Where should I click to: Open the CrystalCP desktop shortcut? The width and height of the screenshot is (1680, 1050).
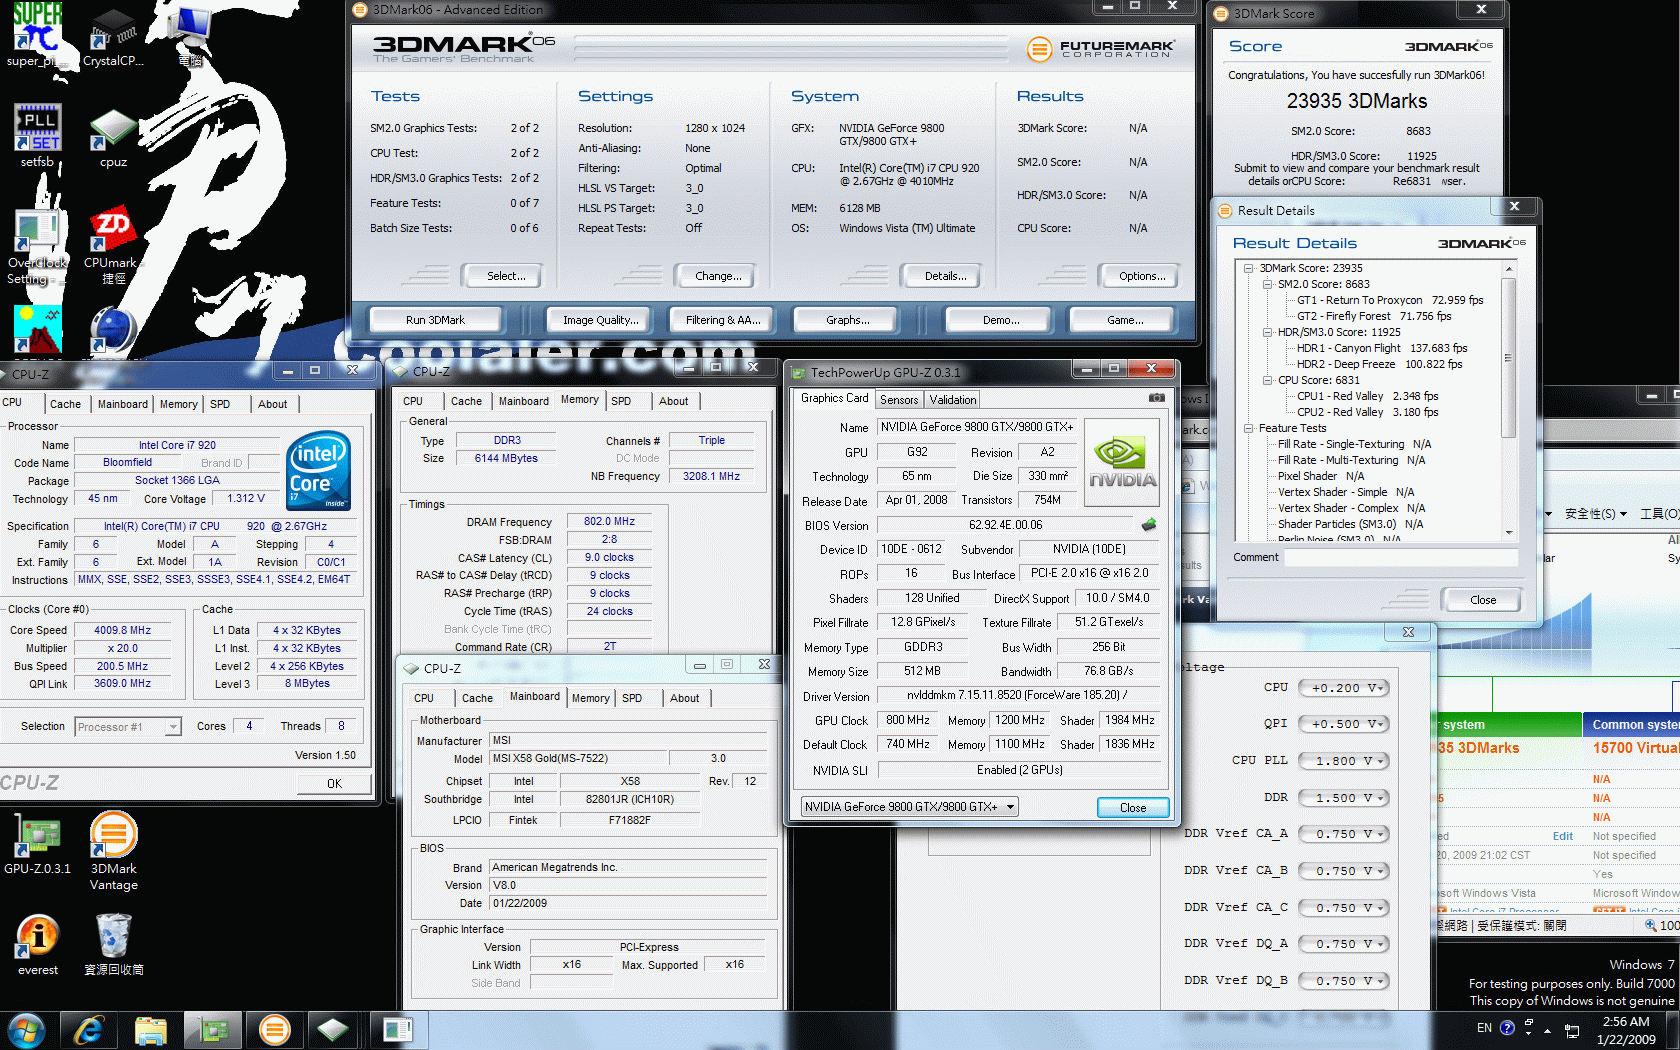coord(113,37)
